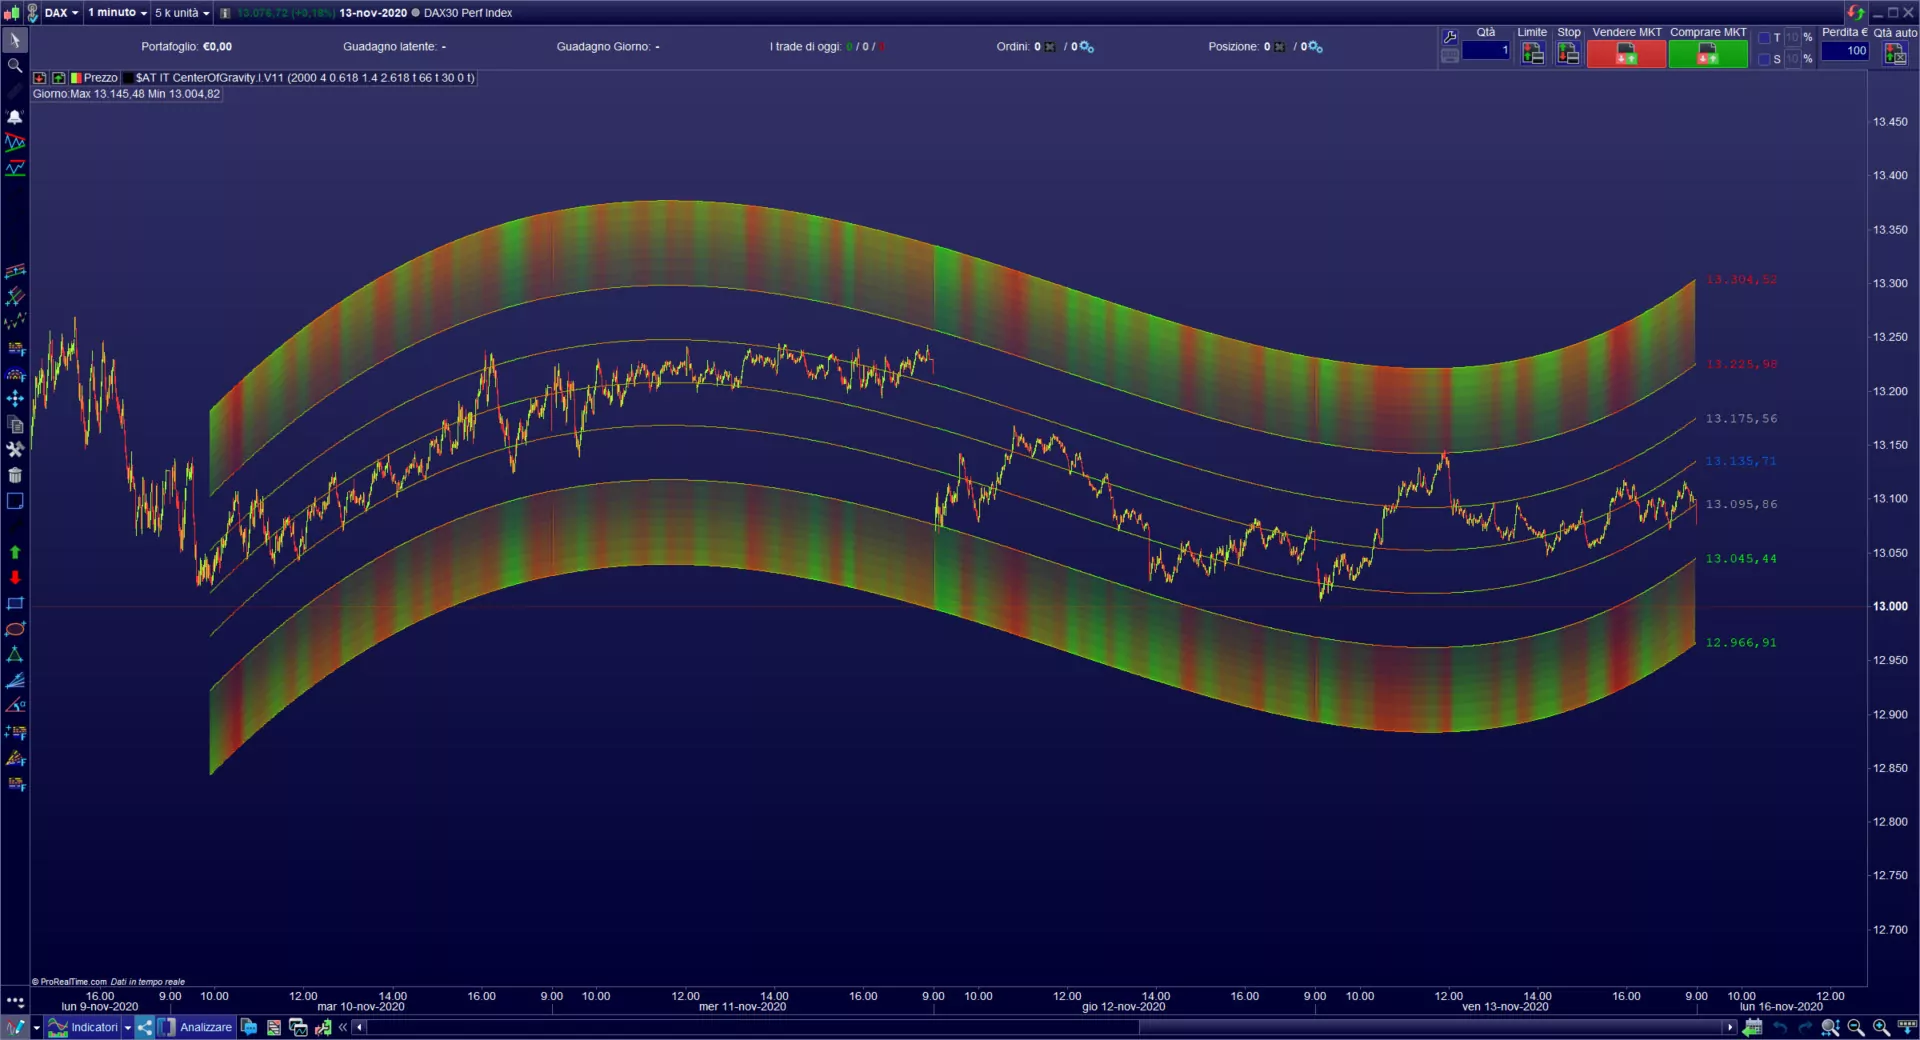The image size is (1920, 1040).
Task: Click the zoom in magnifier at bottom right
Action: (x=1881, y=1027)
